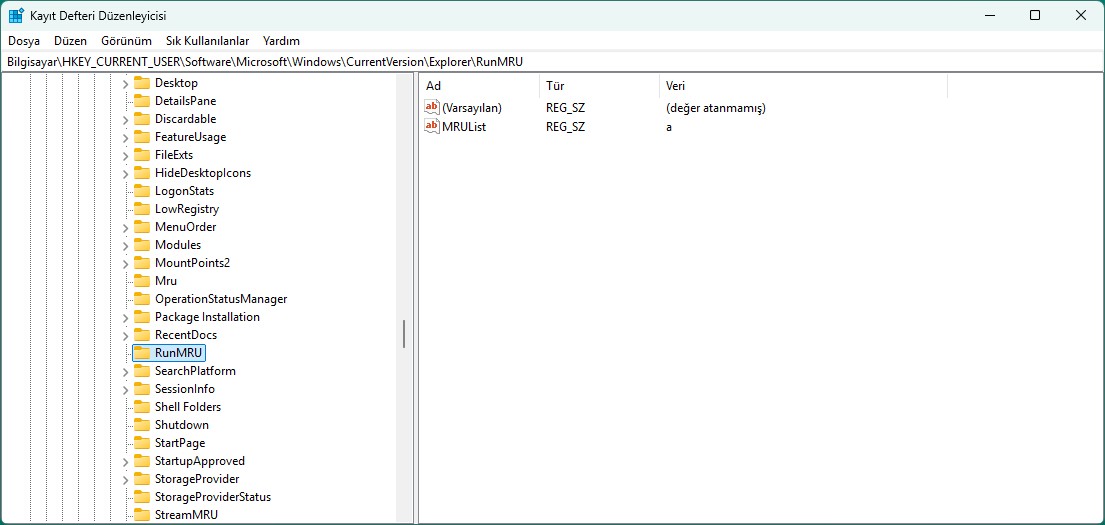
Task: Click the Mru folder icon
Action: (x=142, y=281)
